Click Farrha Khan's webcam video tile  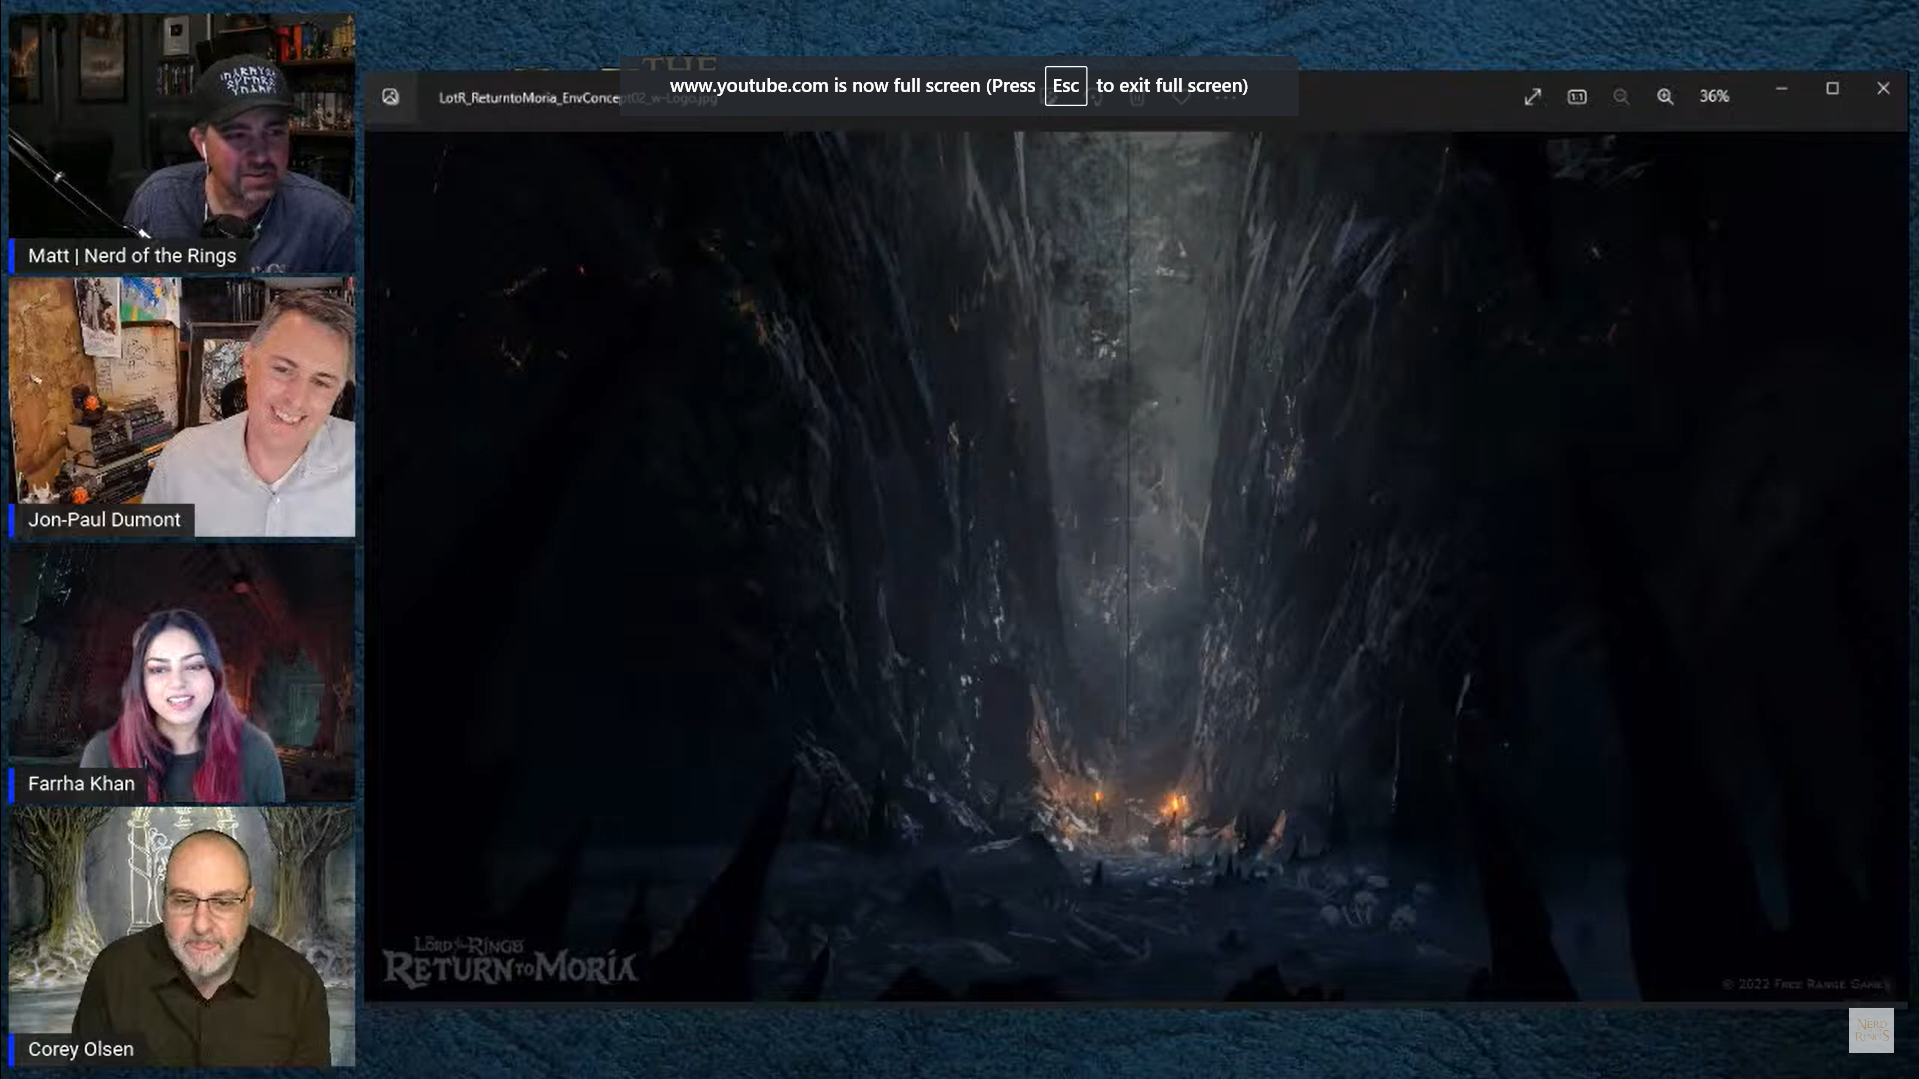click(x=182, y=672)
